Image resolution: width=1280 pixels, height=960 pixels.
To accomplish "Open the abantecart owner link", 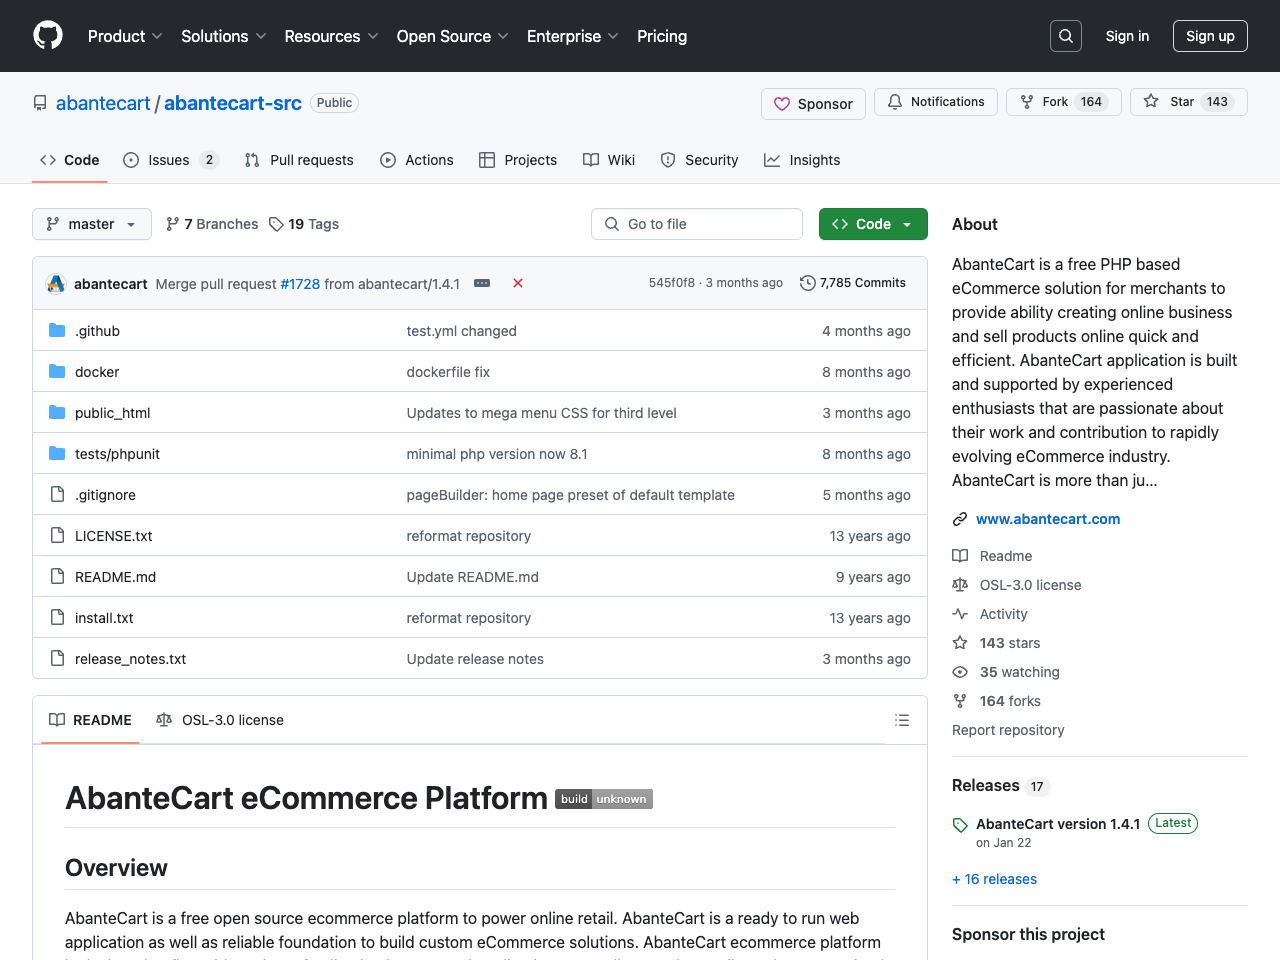I will point(103,103).
